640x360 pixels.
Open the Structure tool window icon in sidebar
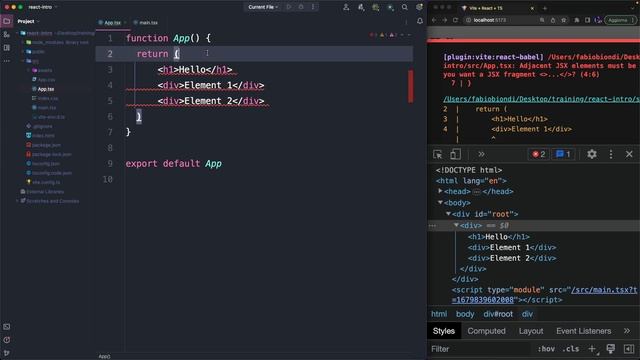[x=7, y=48]
